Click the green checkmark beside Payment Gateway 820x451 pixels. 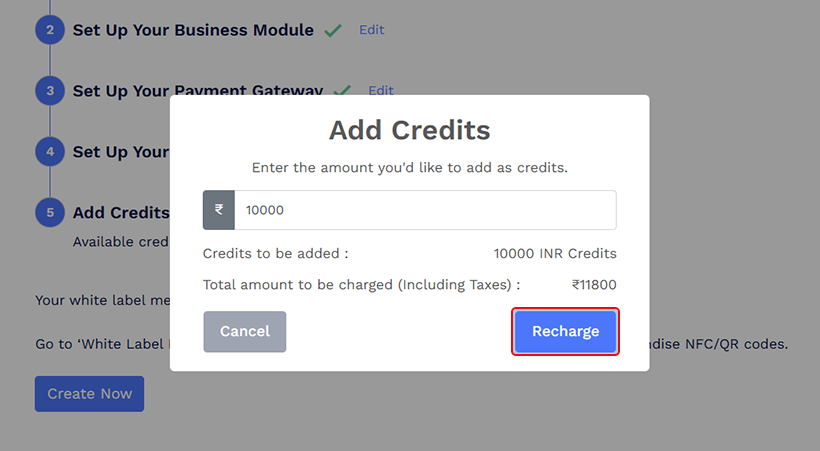(x=342, y=91)
